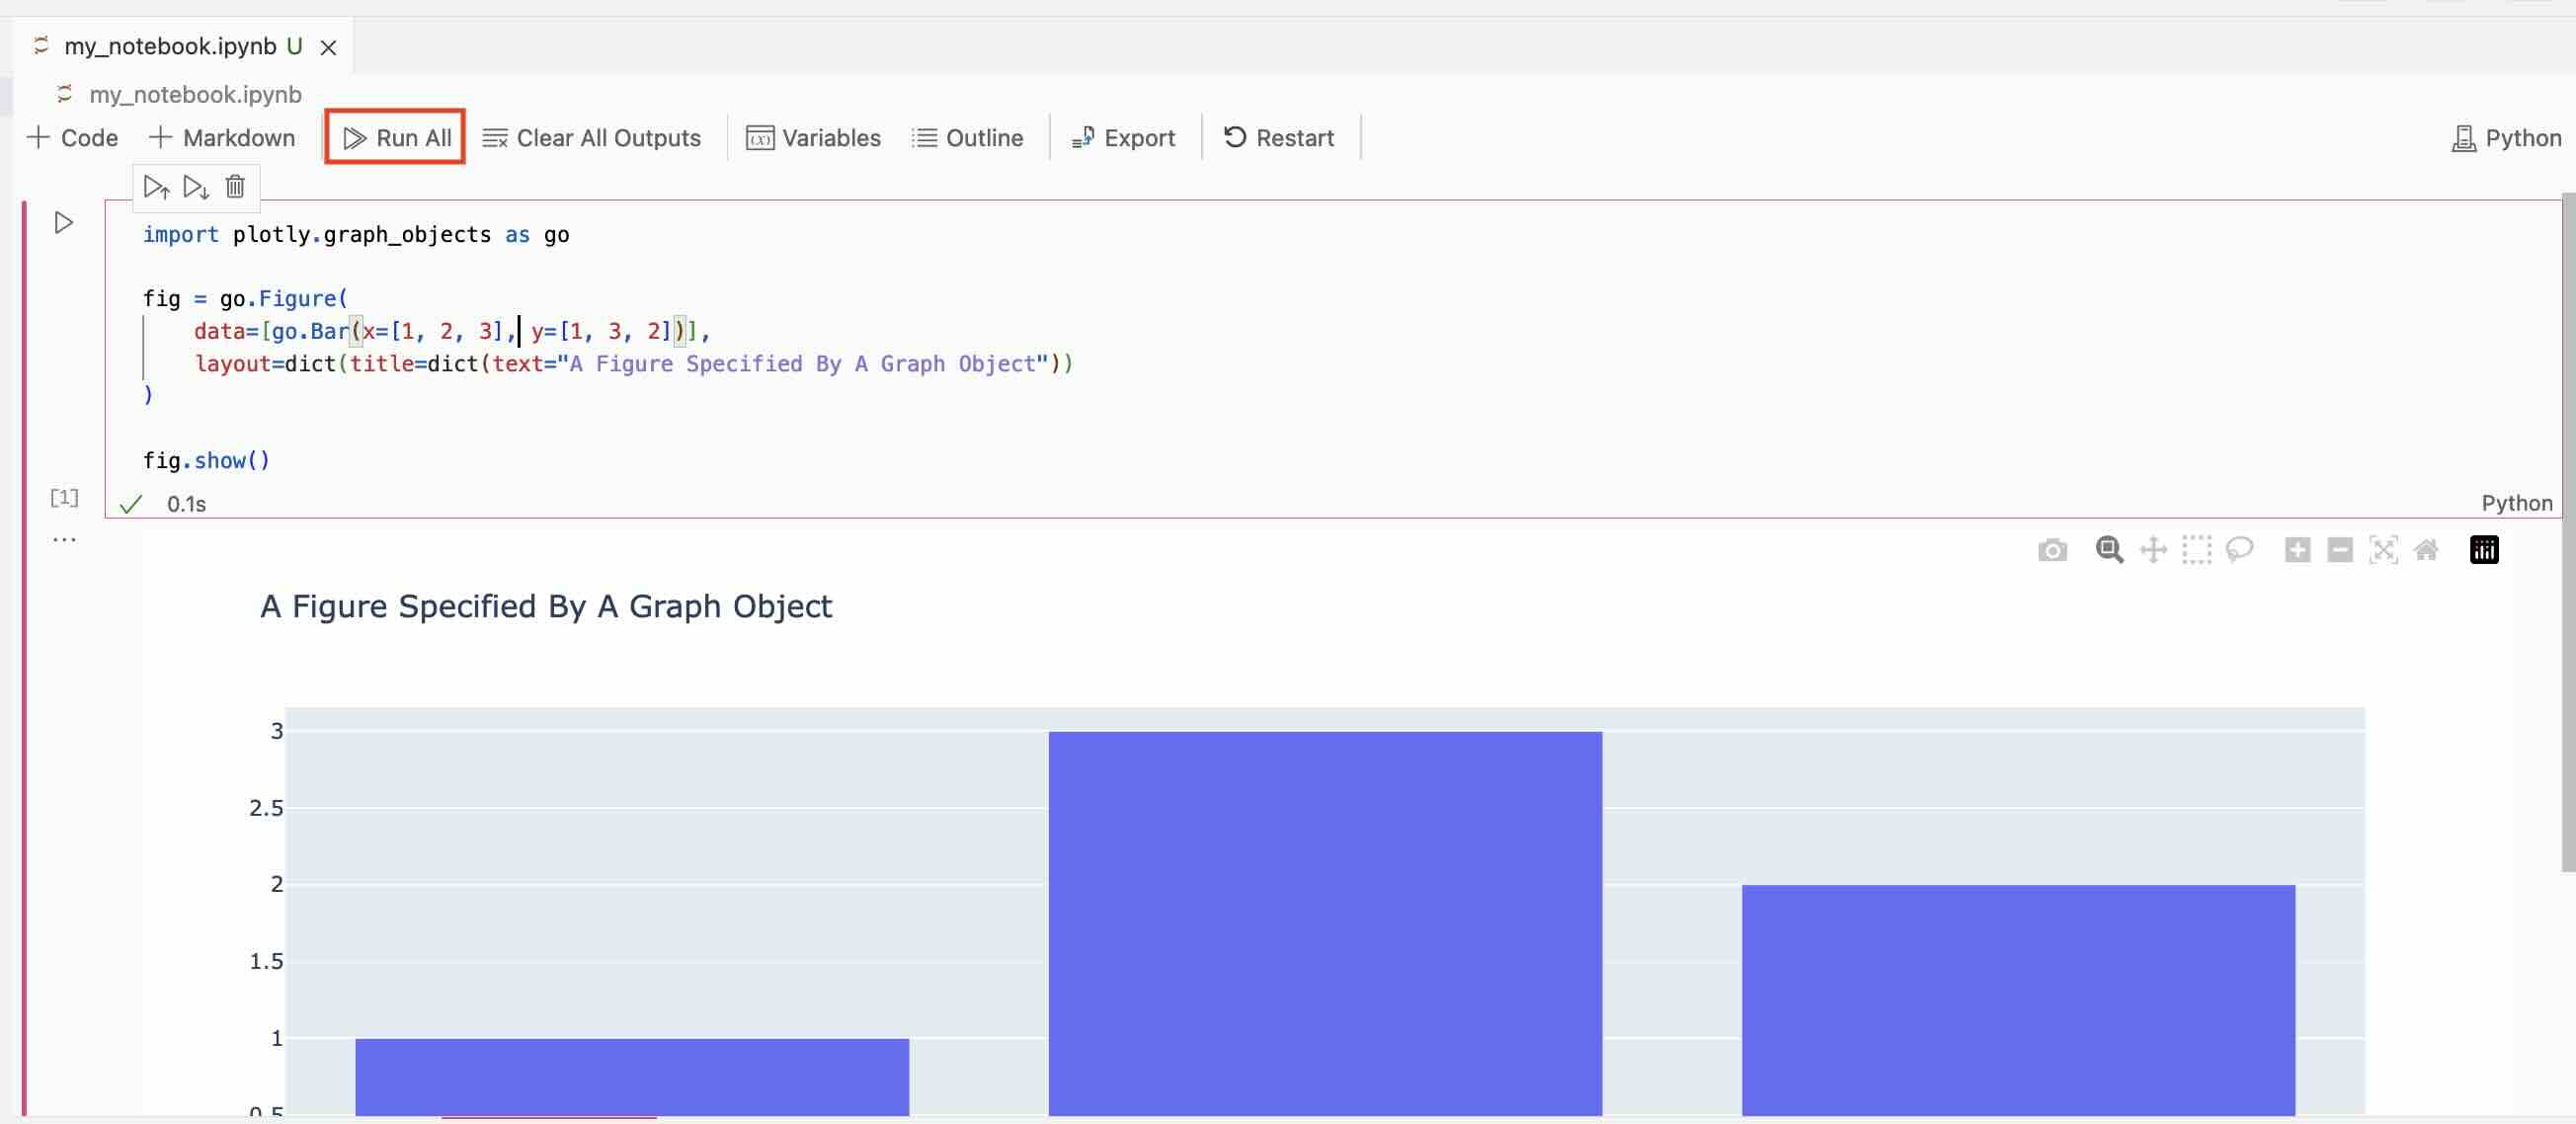Switch to my_notebook.ipynb tab
2576x1124 pixels.
click(x=170, y=46)
